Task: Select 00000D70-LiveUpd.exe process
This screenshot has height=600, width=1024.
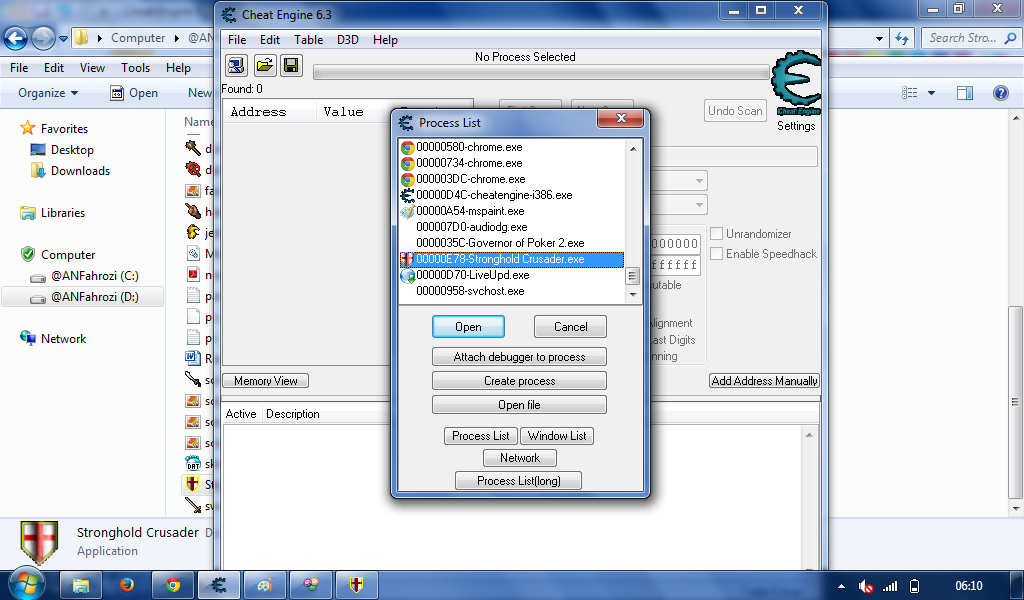Action: point(511,275)
